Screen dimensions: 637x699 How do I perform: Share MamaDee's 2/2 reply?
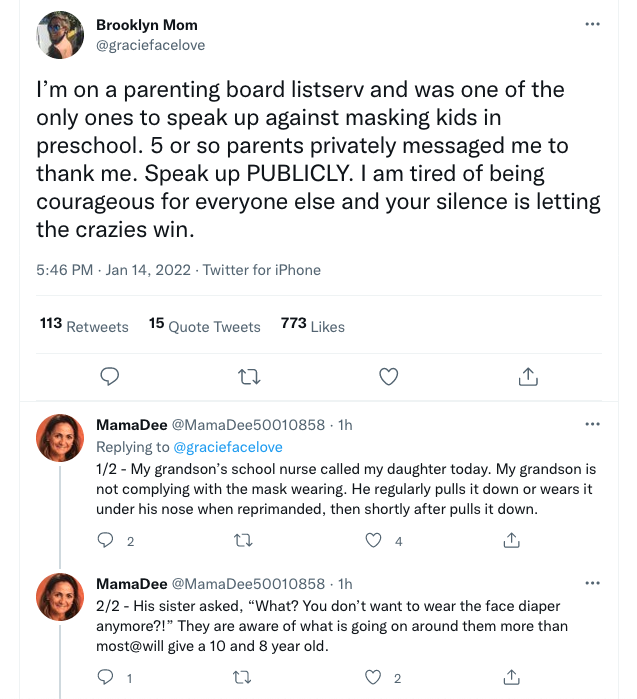tap(511, 678)
